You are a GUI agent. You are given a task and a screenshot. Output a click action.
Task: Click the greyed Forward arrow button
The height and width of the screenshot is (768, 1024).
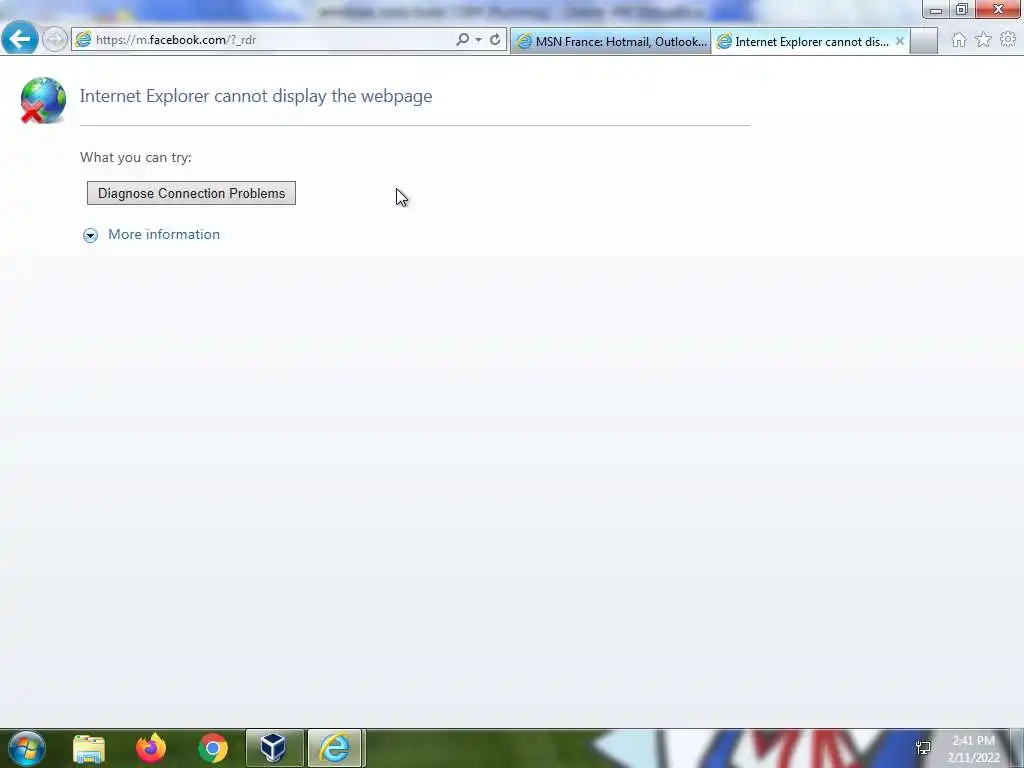55,40
